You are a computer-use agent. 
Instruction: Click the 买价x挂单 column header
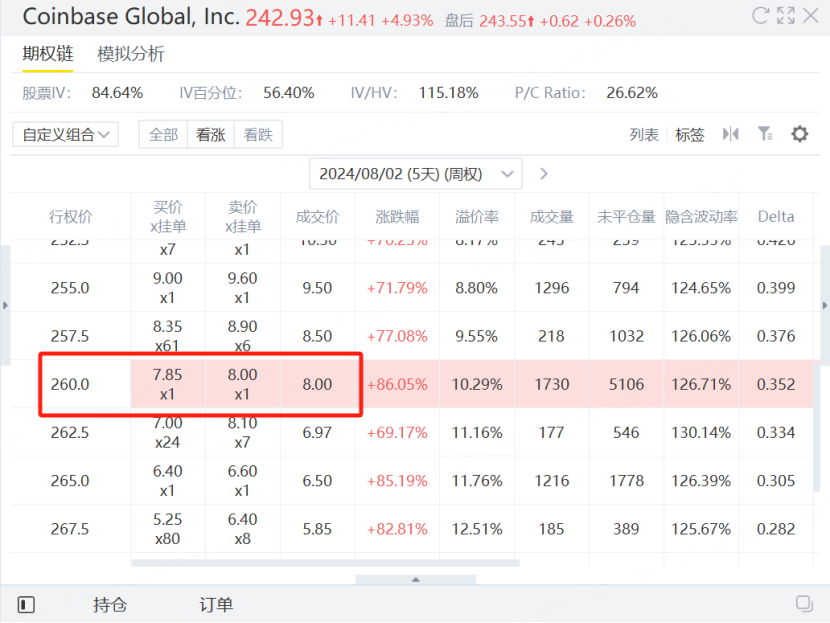tap(168, 216)
